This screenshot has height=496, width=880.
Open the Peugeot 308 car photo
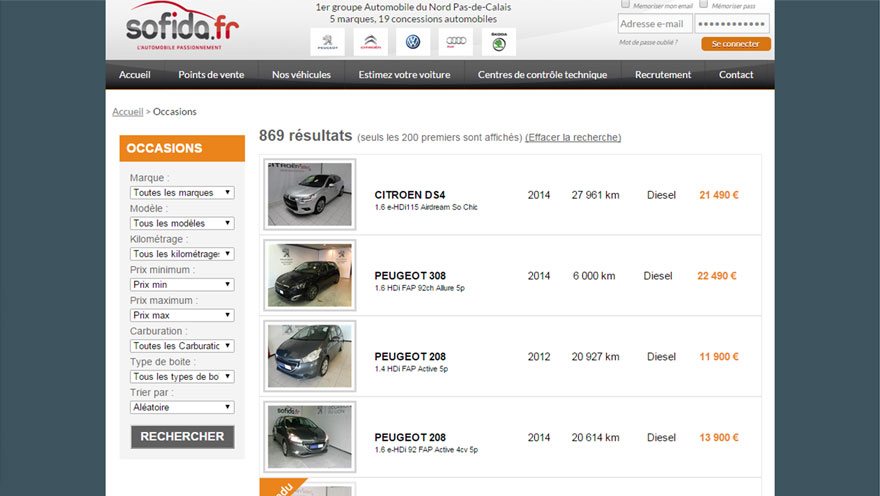click(x=310, y=275)
